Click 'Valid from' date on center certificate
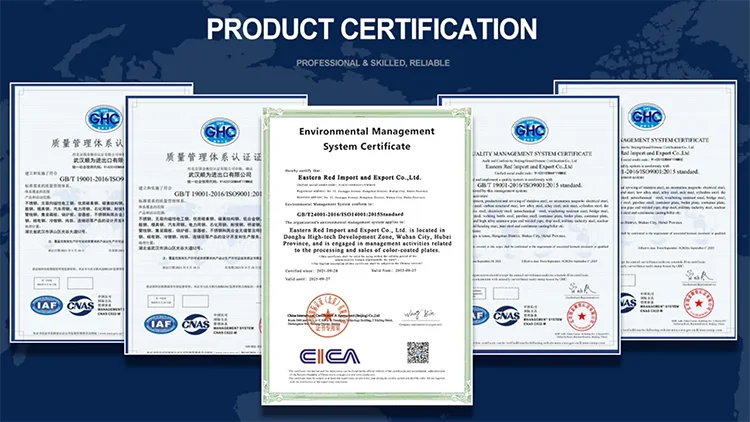This screenshot has height=422, width=750. pos(394,270)
